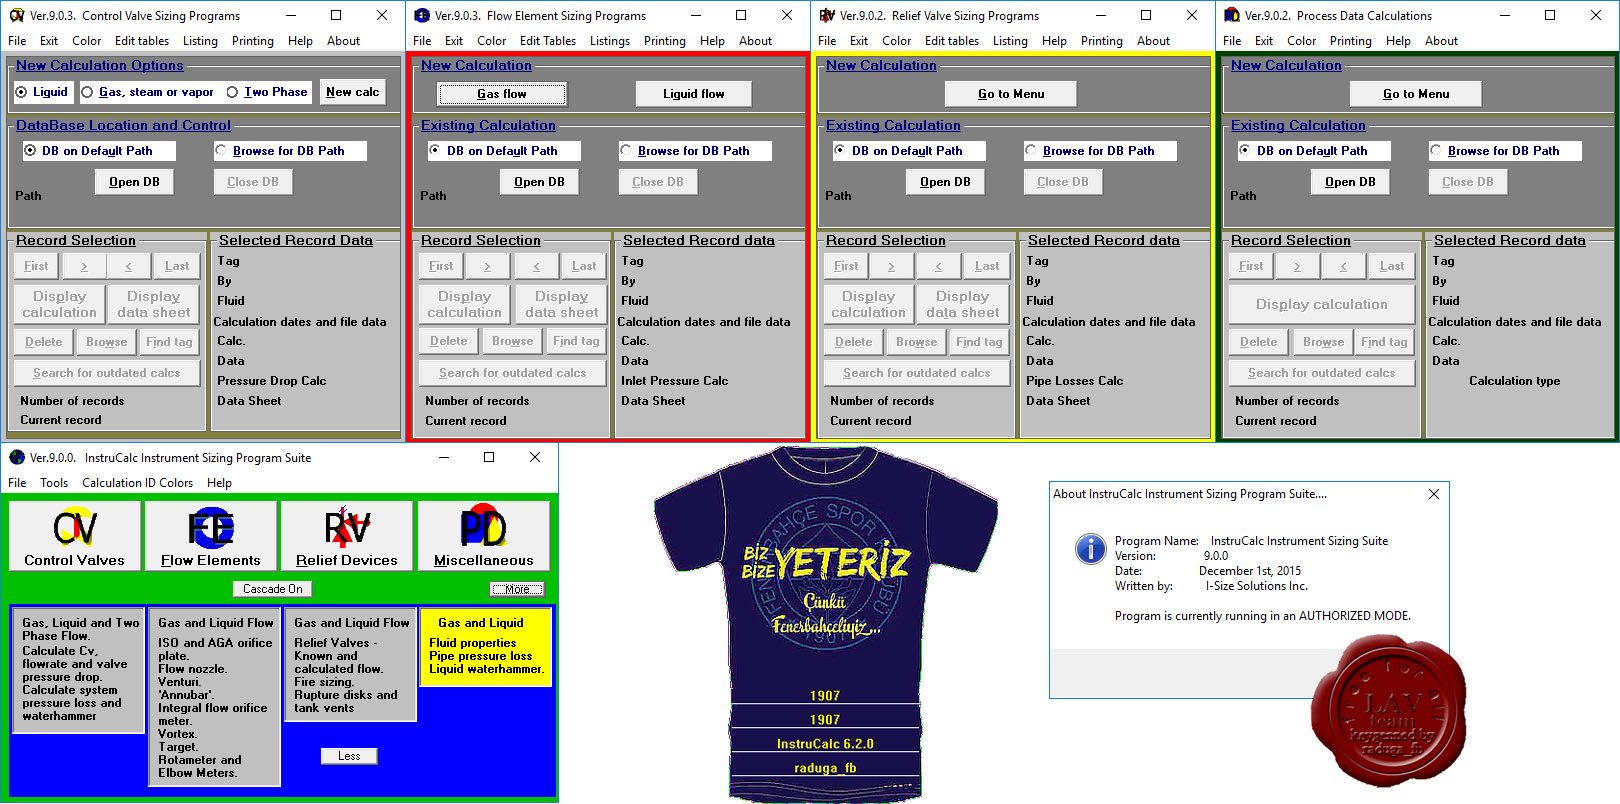Open Listings menu in Flow Element window
The image size is (1620, 804).
click(x=610, y=41)
